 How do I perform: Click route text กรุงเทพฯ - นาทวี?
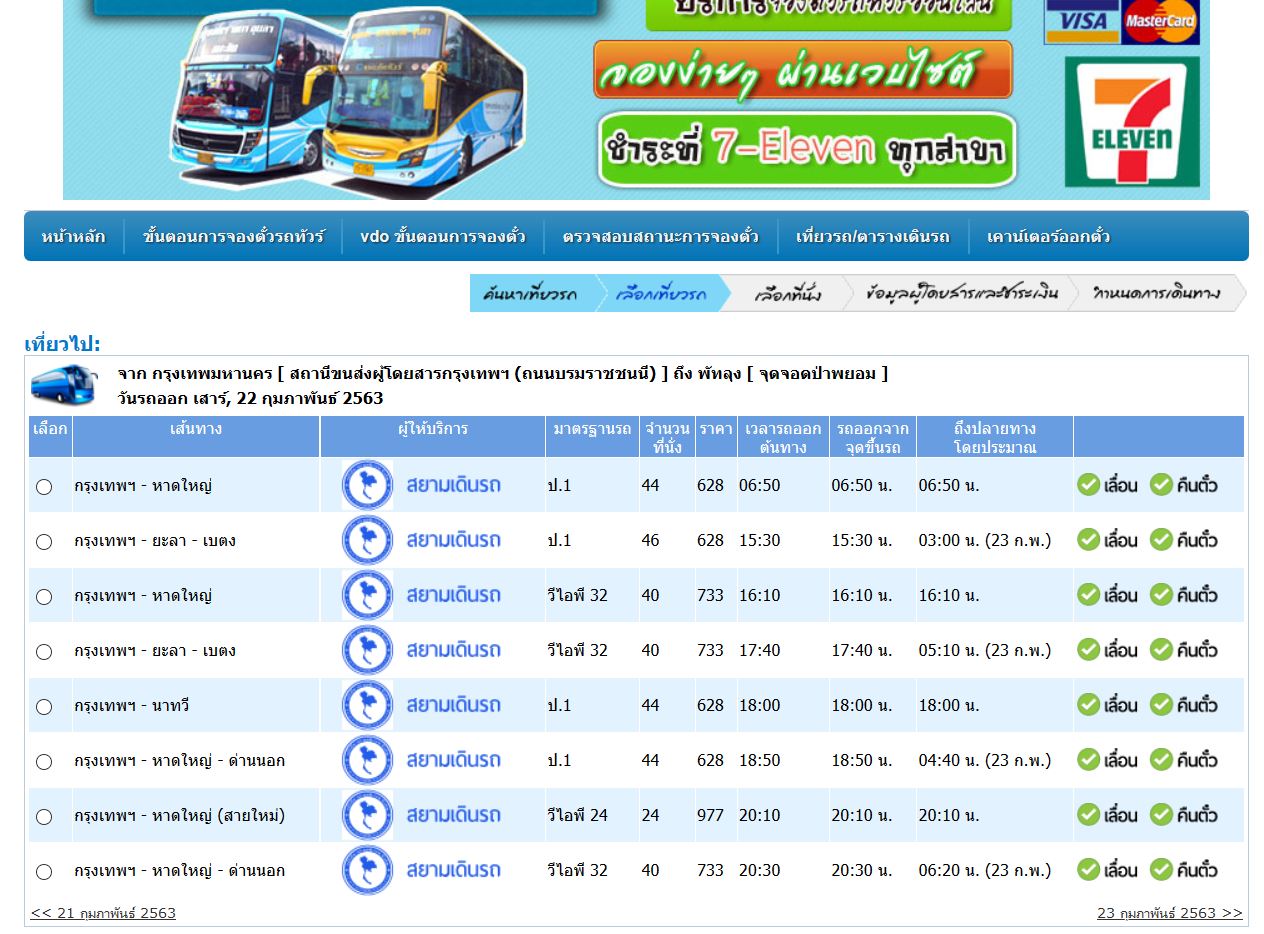[131, 706]
